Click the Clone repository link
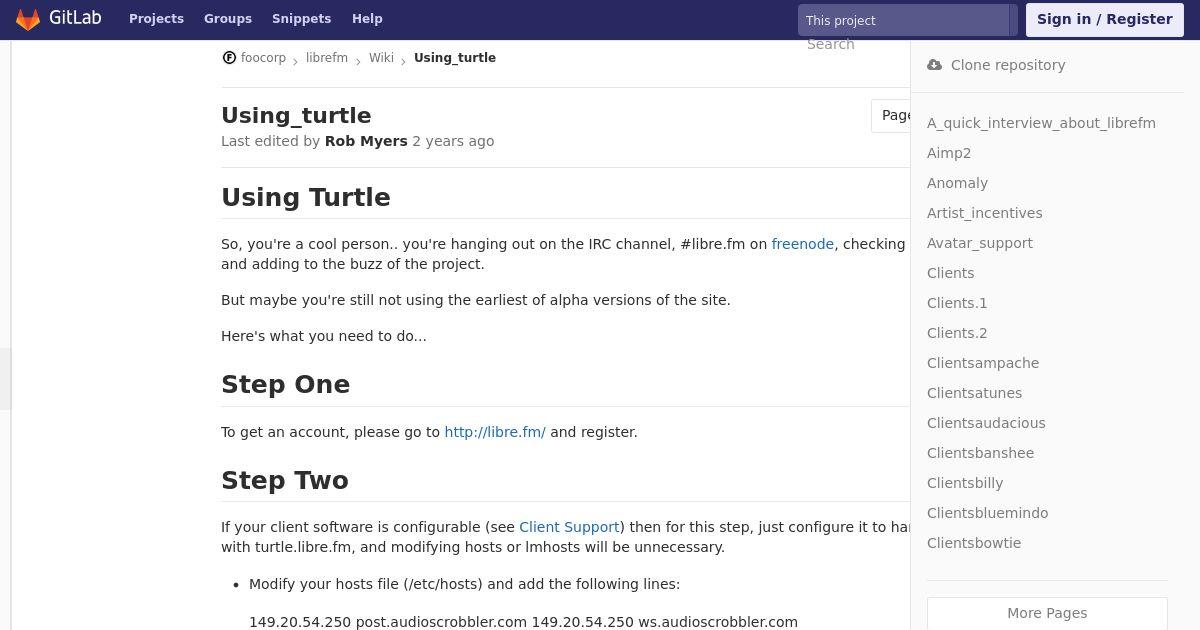1200x630 pixels. tap(1008, 65)
